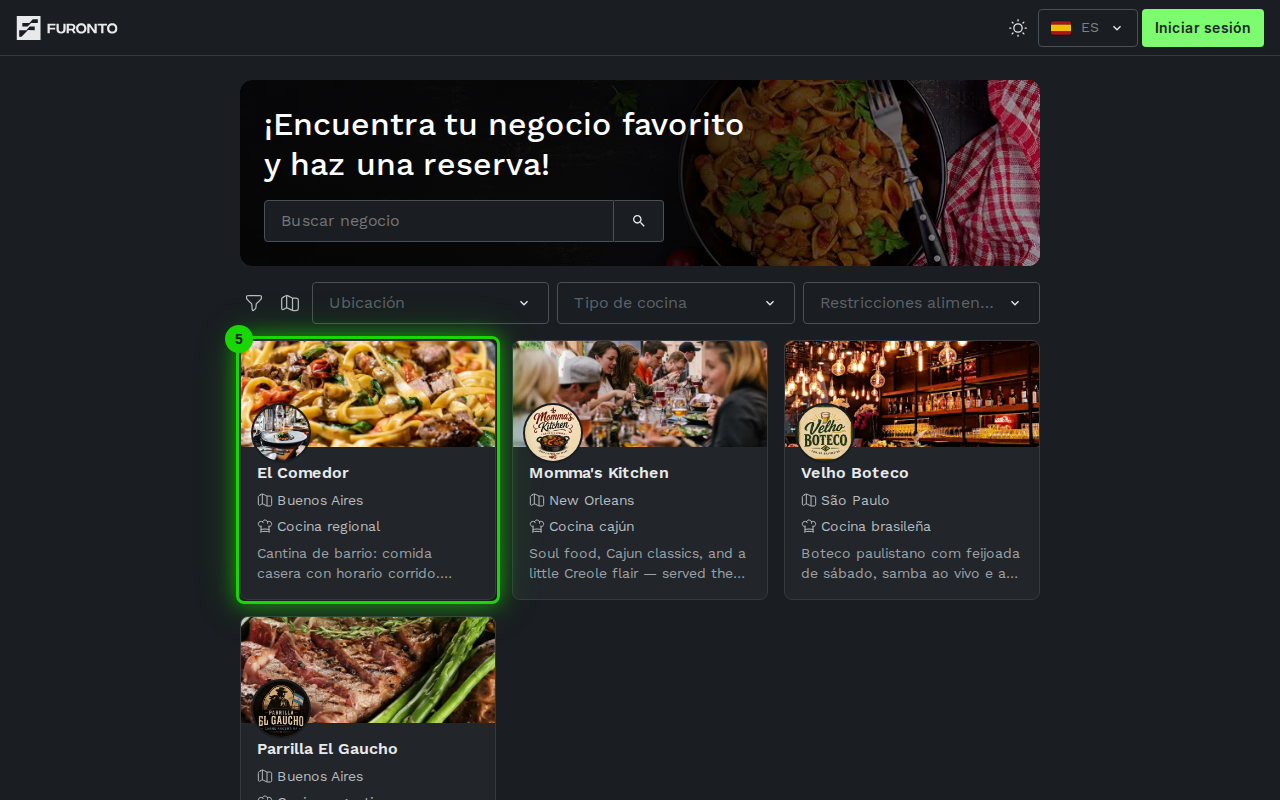1280x800 pixels.
Task: Click chef hat icon beside Cocina regional
Action: (265, 526)
